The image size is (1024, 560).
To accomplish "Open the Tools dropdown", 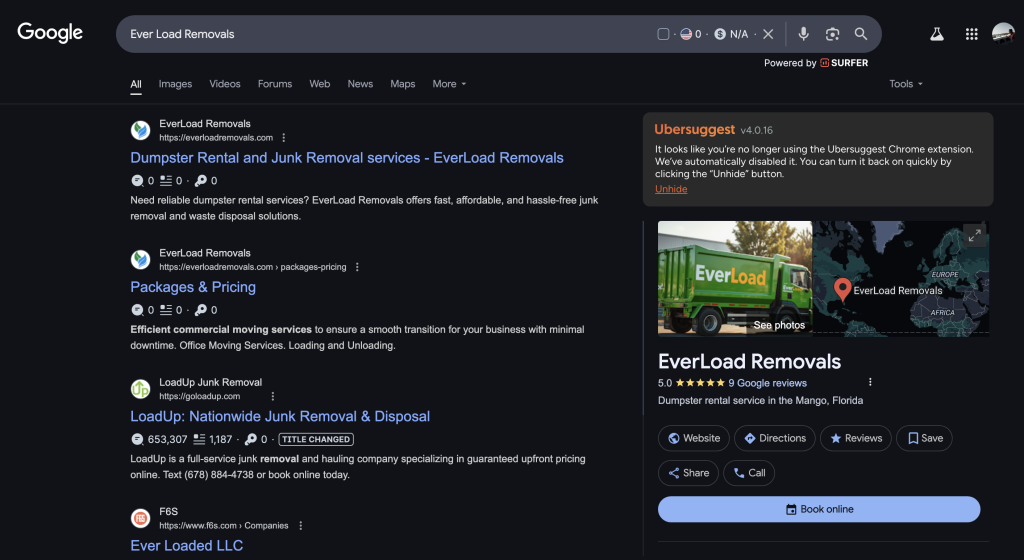I will coord(906,84).
